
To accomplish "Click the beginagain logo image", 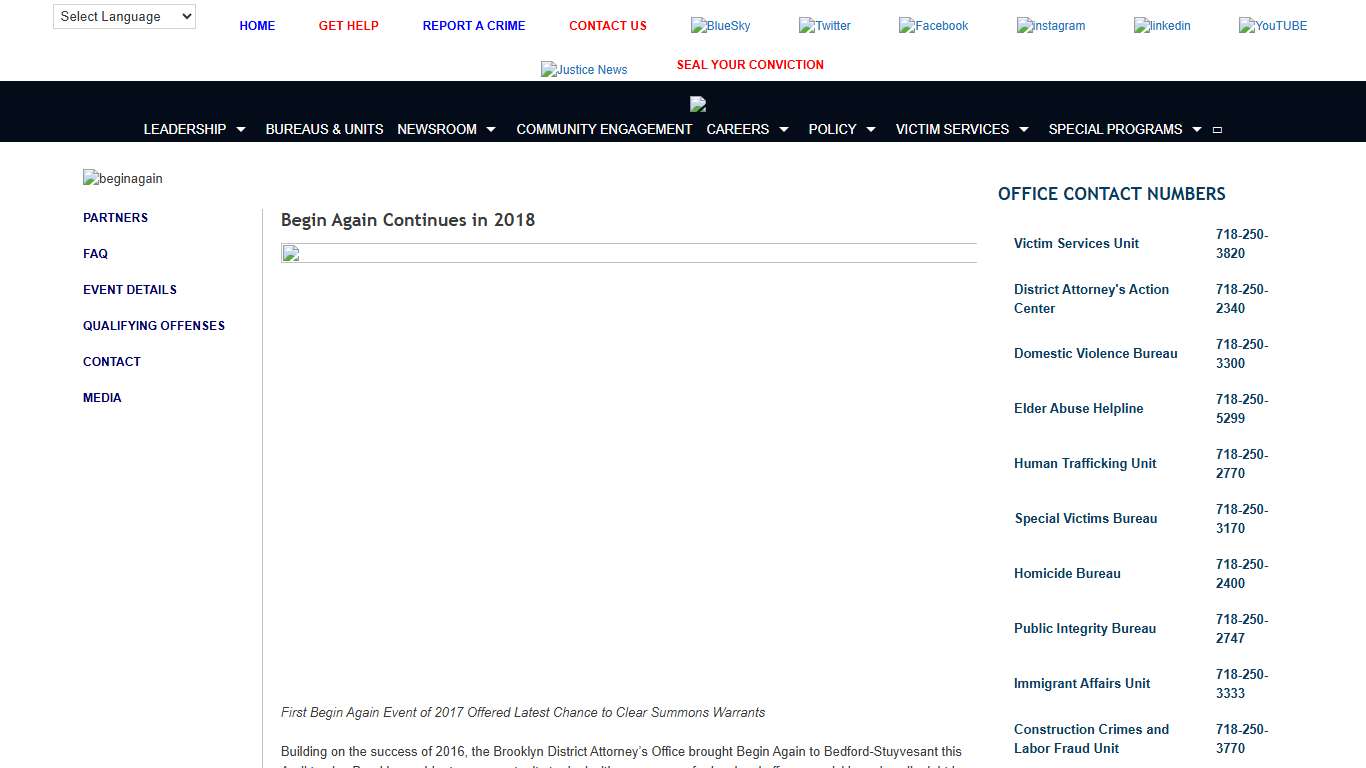I will pyautogui.click(x=123, y=179).
